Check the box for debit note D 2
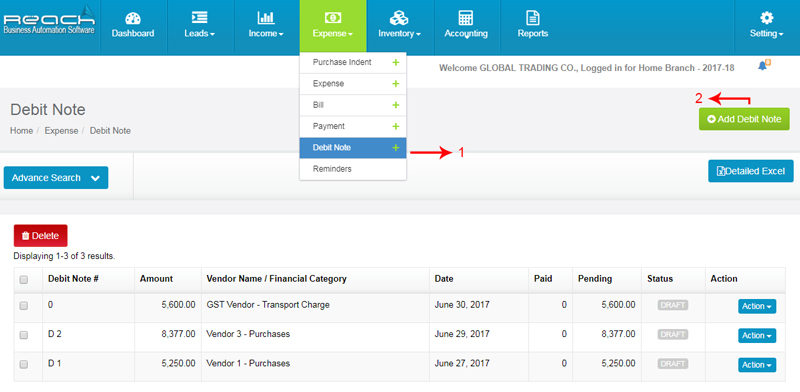This screenshot has height=392, width=800. [23, 335]
